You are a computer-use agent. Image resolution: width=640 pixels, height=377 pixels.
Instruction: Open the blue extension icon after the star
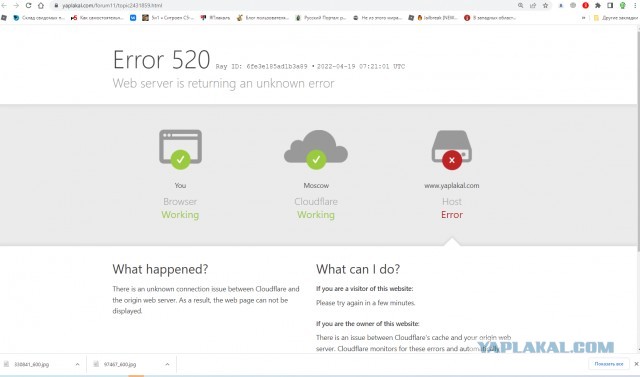coord(561,5)
